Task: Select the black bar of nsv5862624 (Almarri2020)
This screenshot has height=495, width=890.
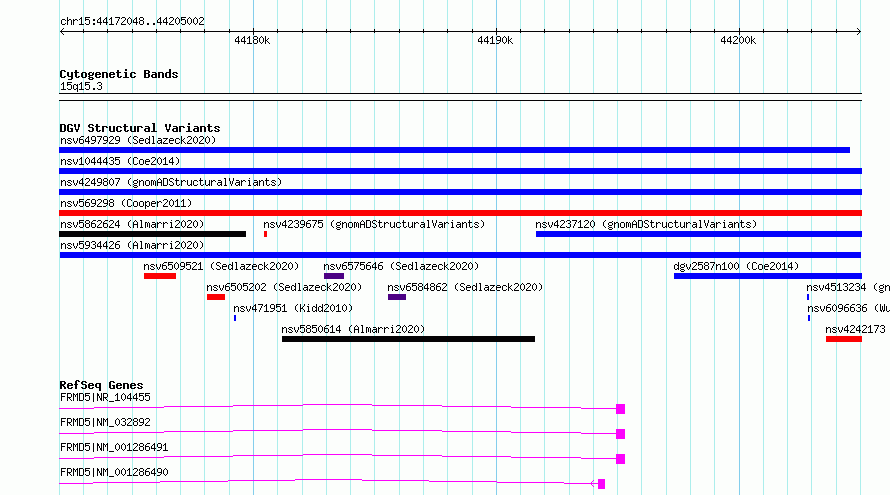Action: coord(153,234)
